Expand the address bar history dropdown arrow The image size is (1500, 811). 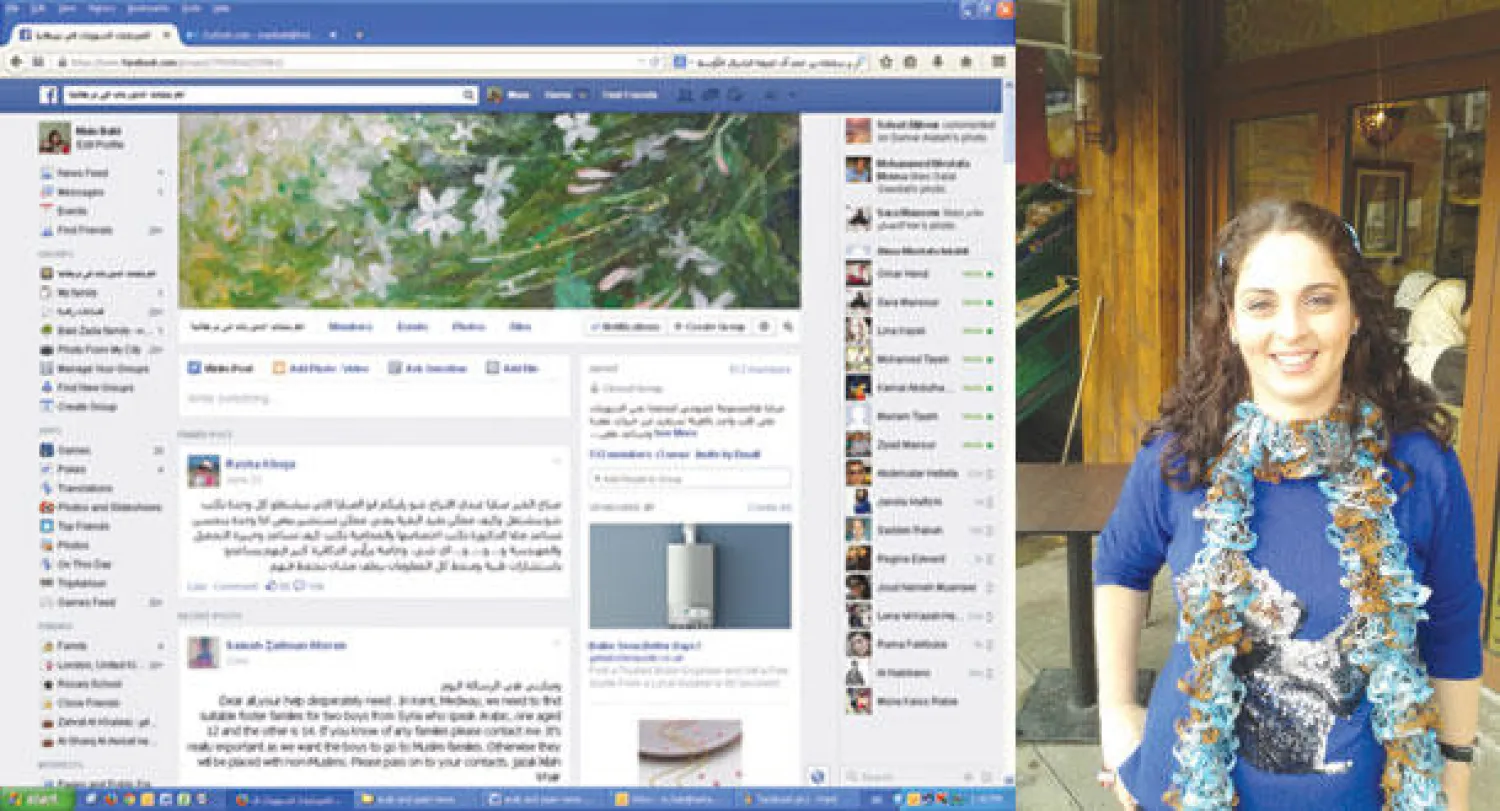tap(639, 62)
